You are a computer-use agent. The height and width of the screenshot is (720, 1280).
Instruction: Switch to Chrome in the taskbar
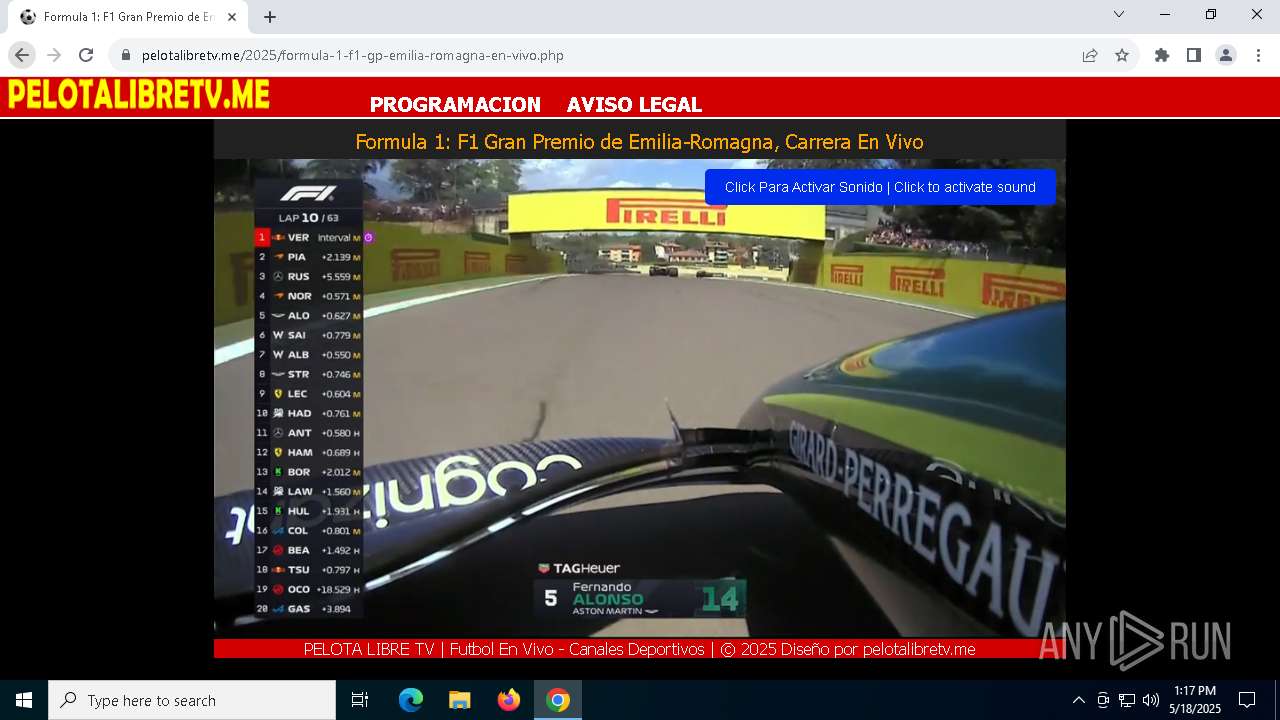(558, 700)
